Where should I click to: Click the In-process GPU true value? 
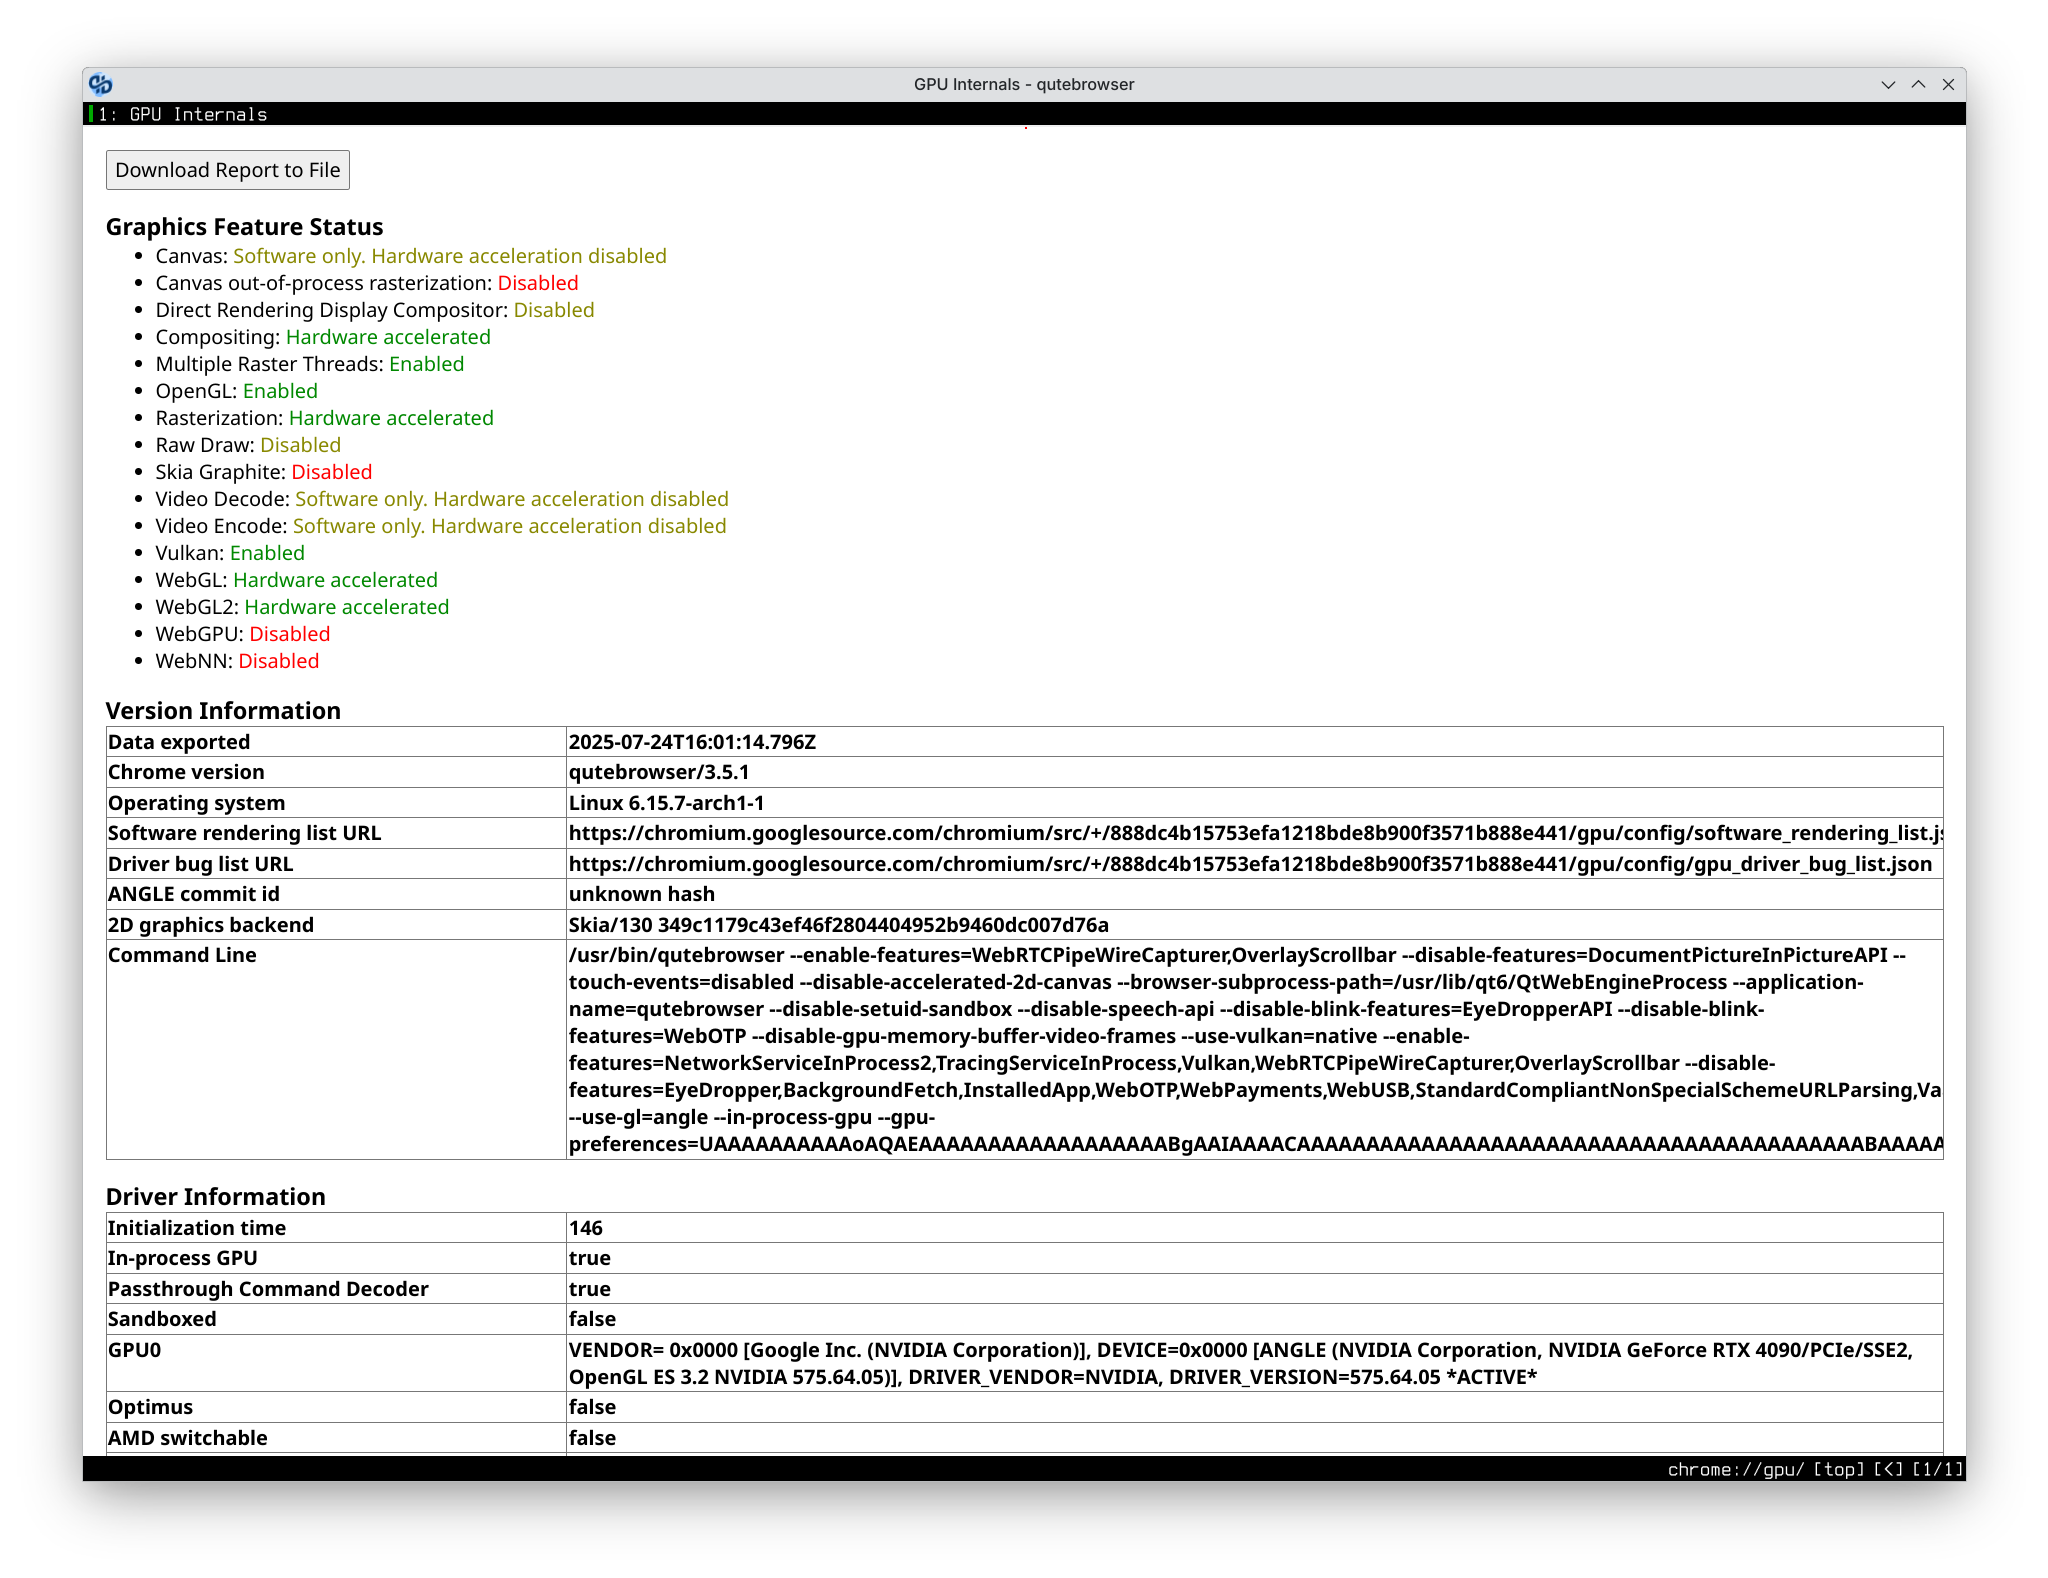pos(590,1258)
